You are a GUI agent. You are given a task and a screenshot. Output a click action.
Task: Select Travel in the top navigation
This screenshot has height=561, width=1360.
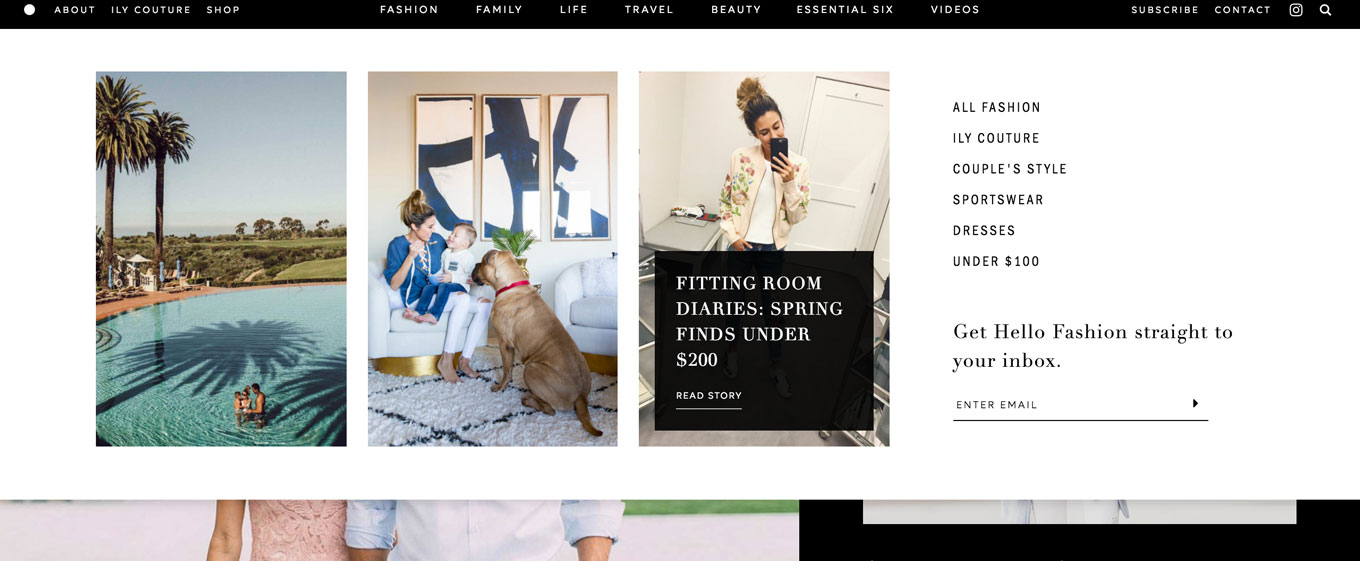coord(649,10)
